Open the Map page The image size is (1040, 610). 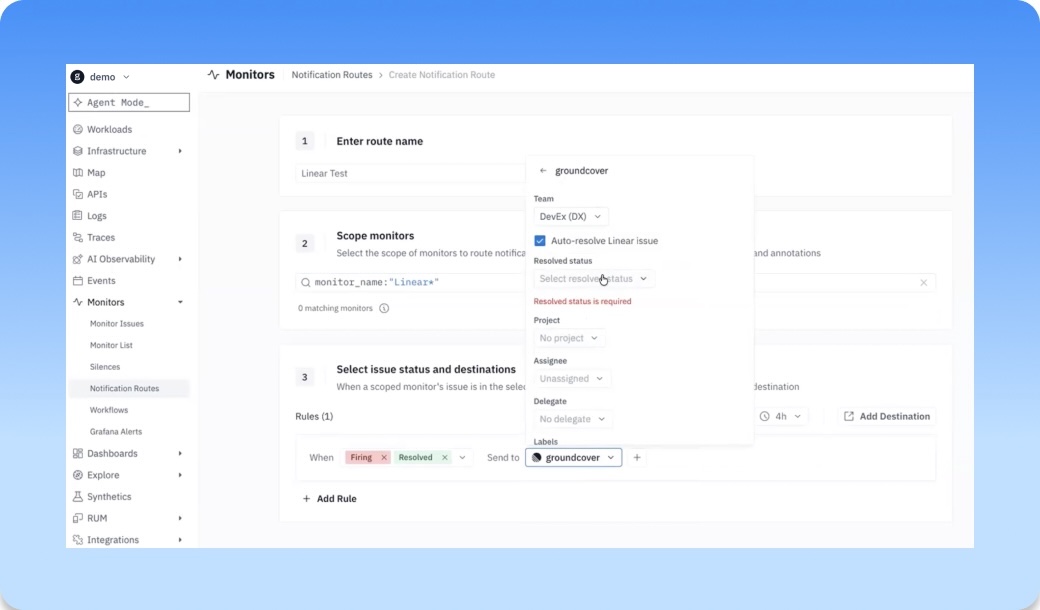click(96, 172)
